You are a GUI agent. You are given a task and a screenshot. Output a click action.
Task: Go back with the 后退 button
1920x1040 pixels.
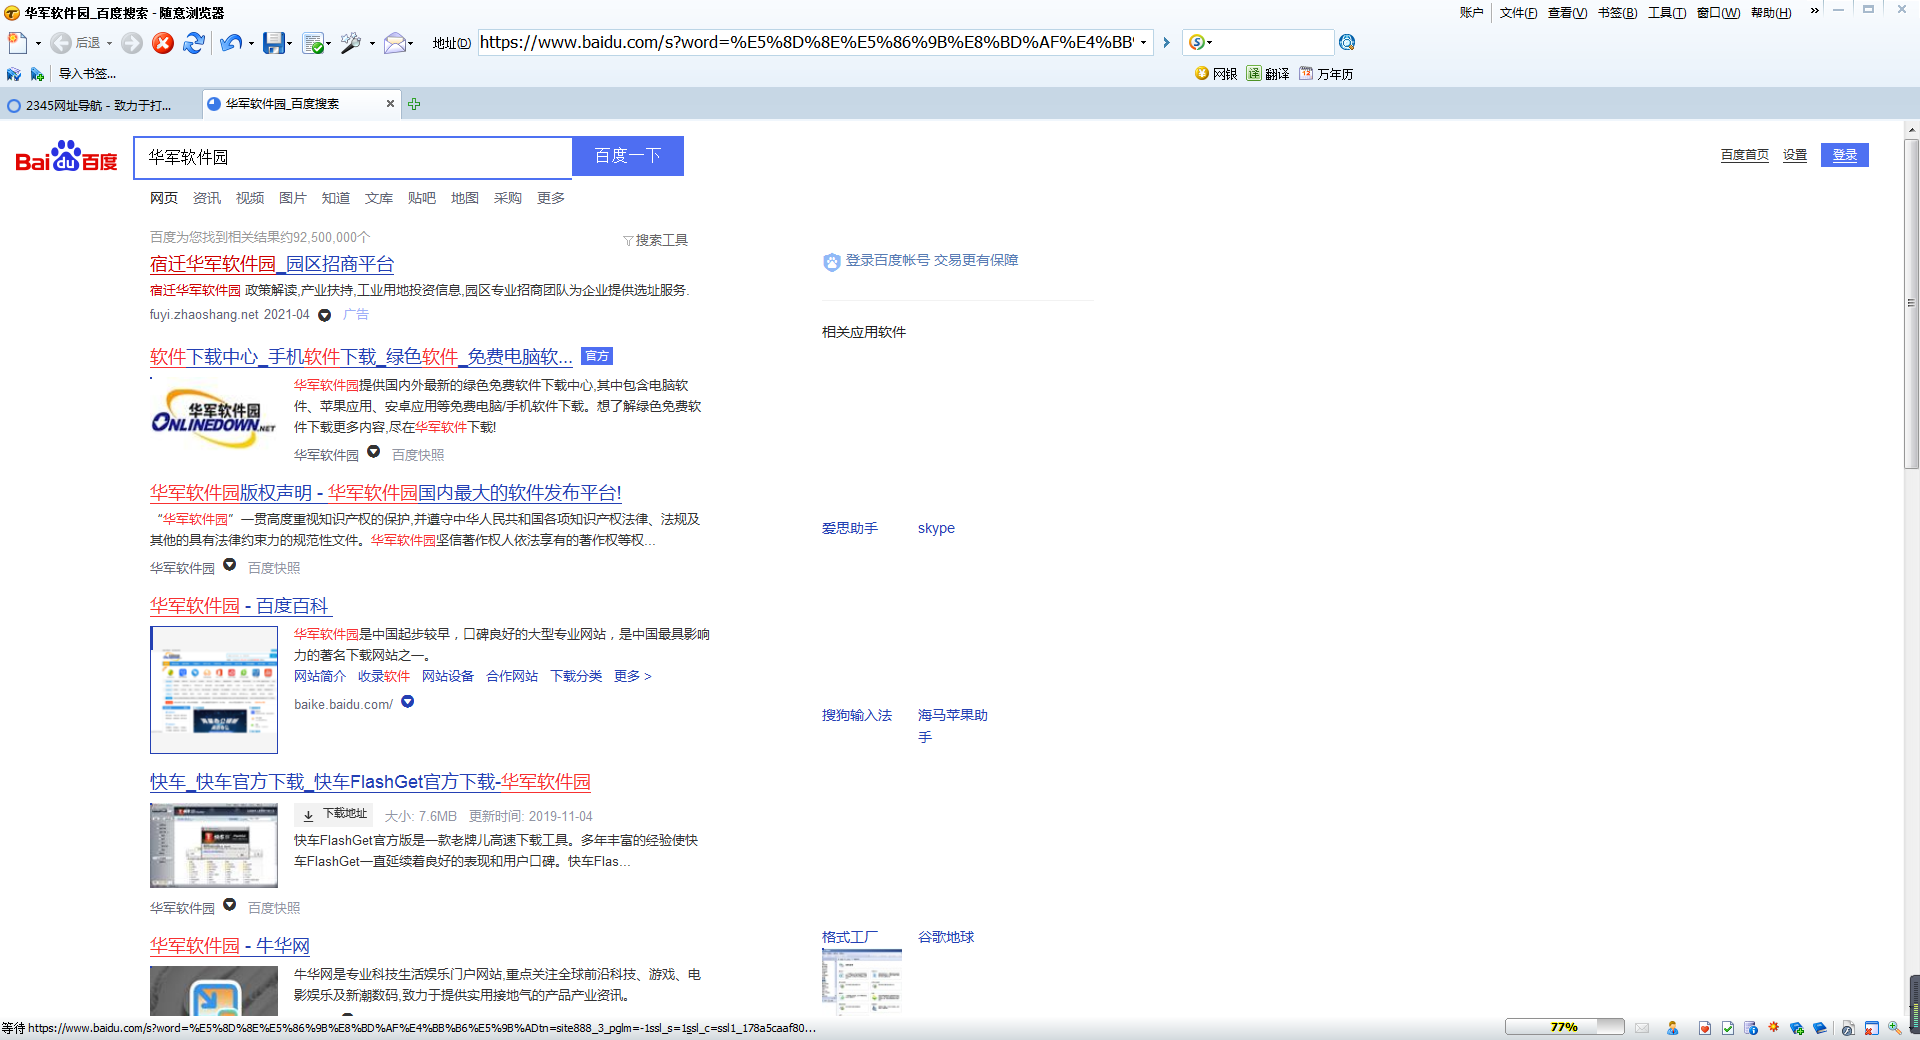click(76, 43)
